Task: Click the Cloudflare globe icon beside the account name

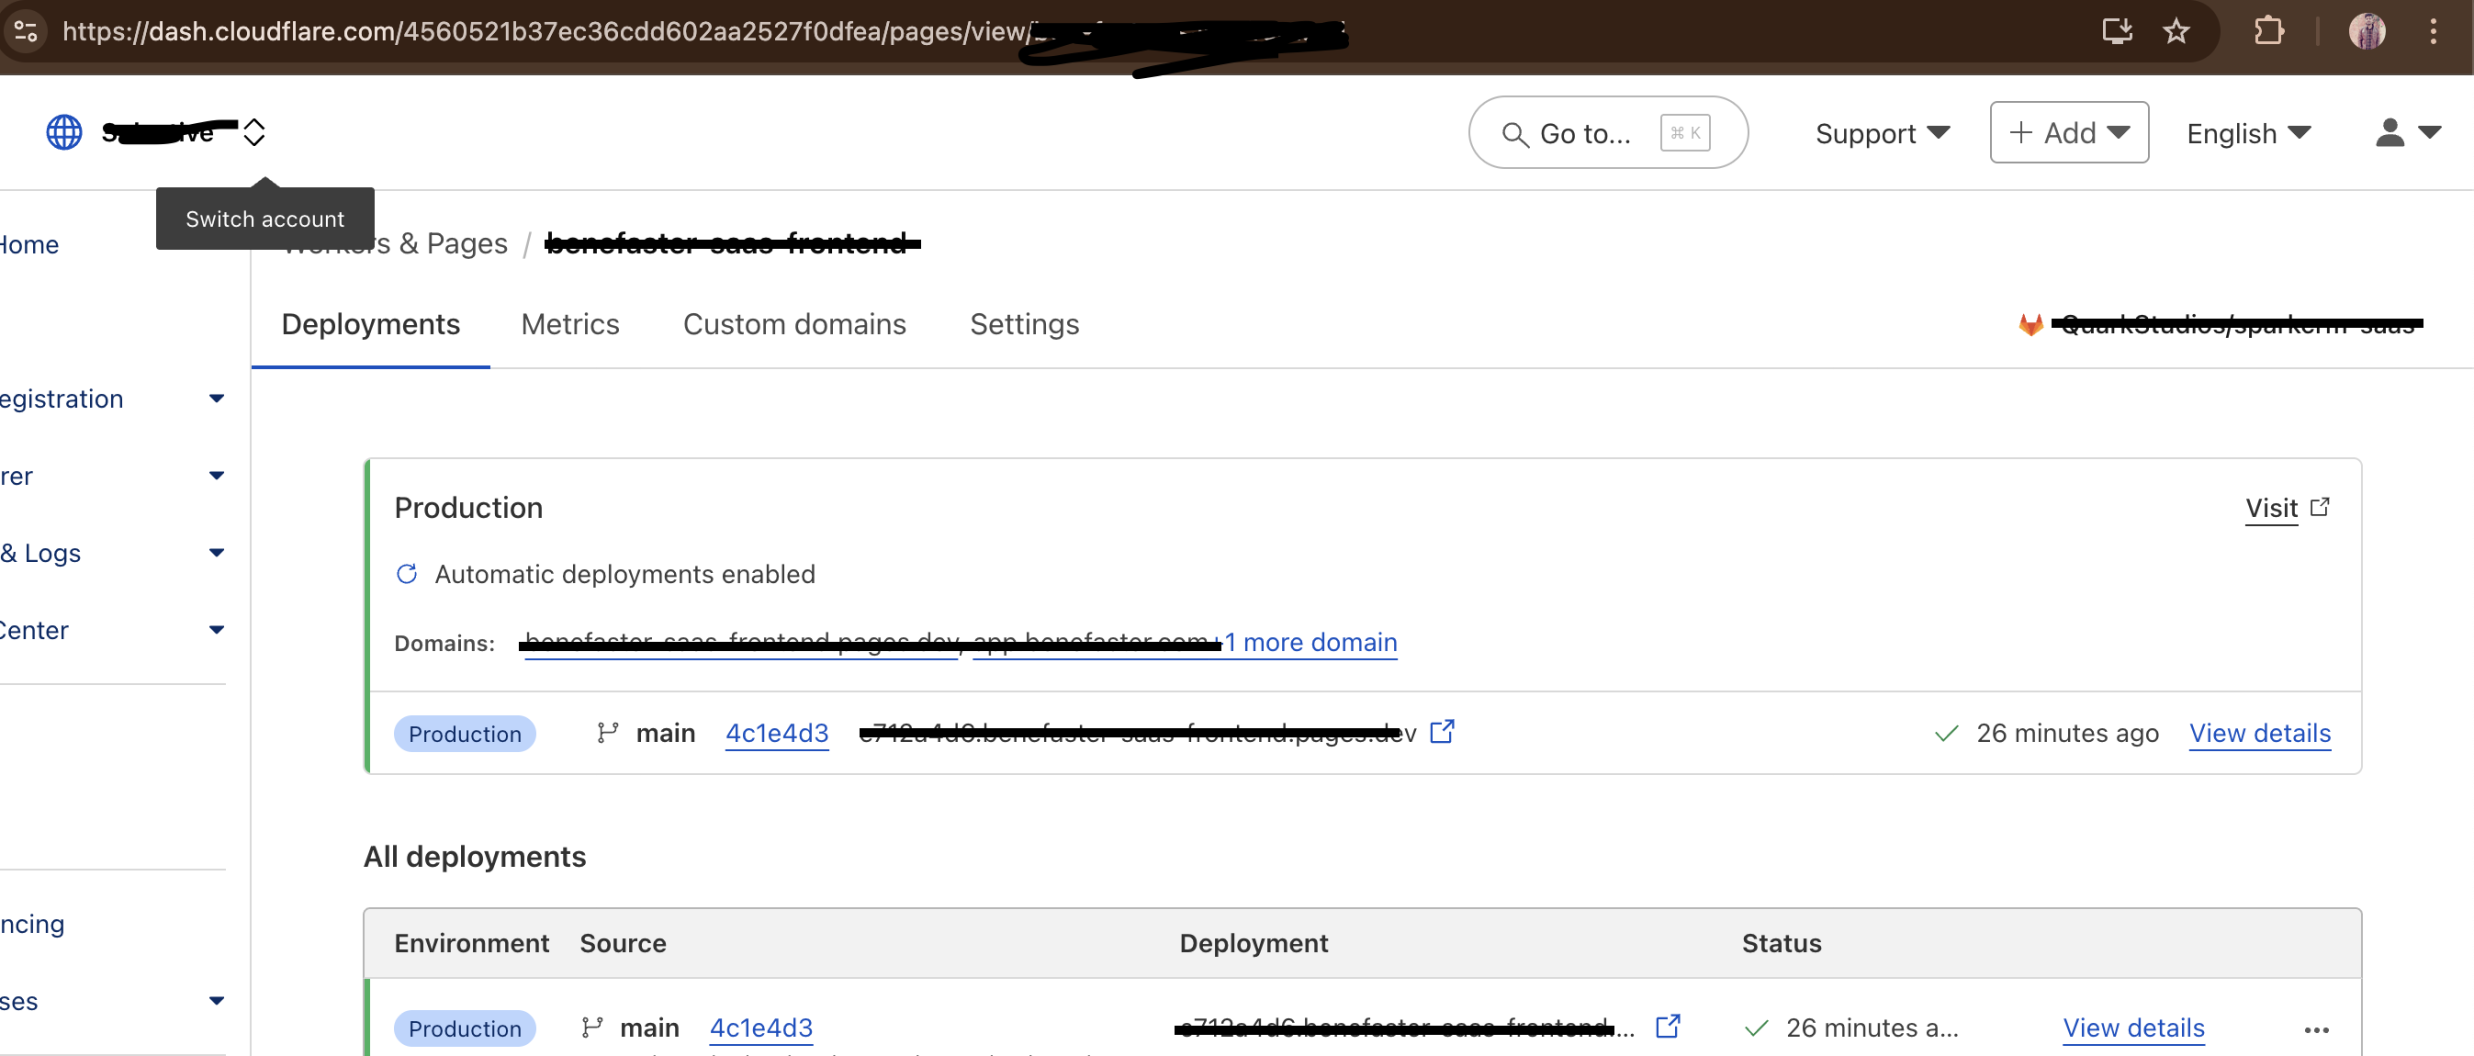Action: (x=65, y=132)
